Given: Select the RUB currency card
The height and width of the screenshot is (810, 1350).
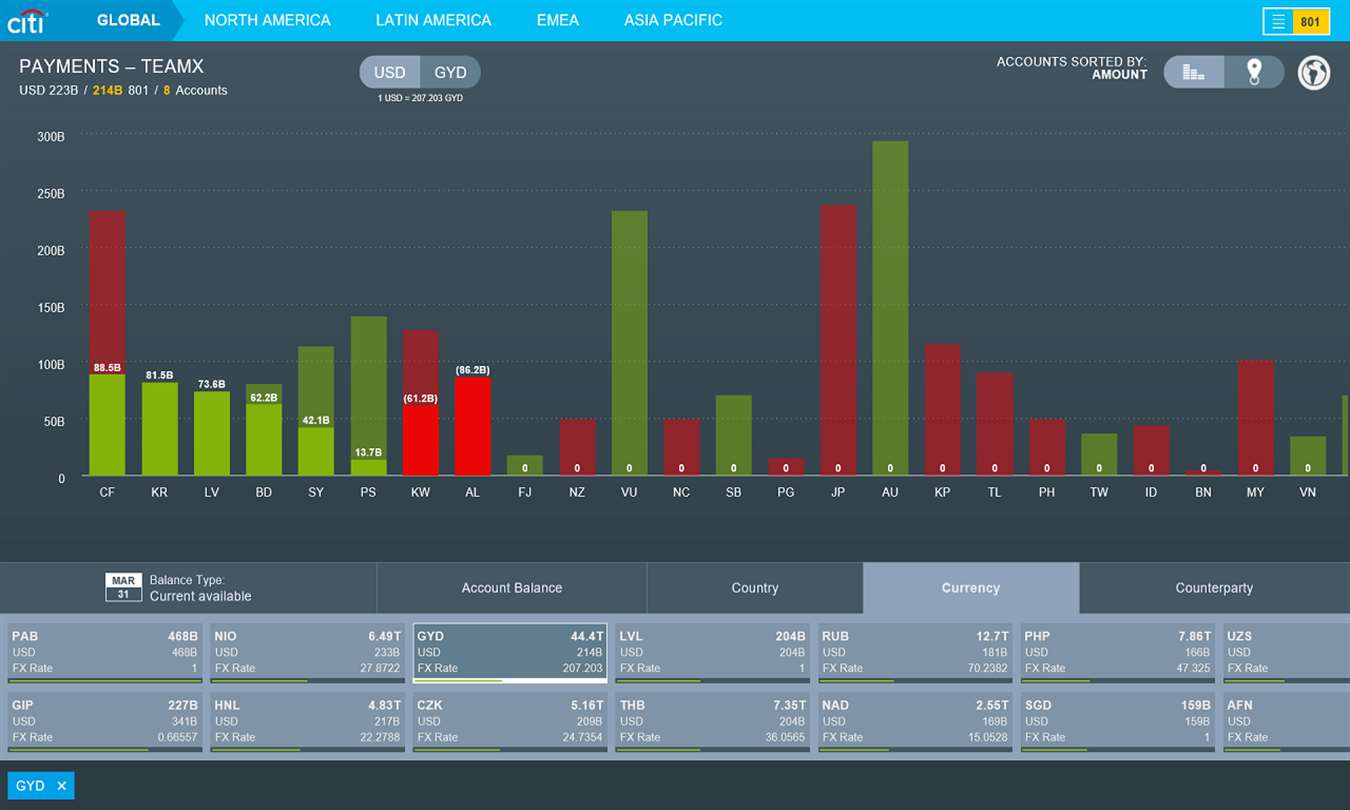Looking at the screenshot, I should click(915, 654).
